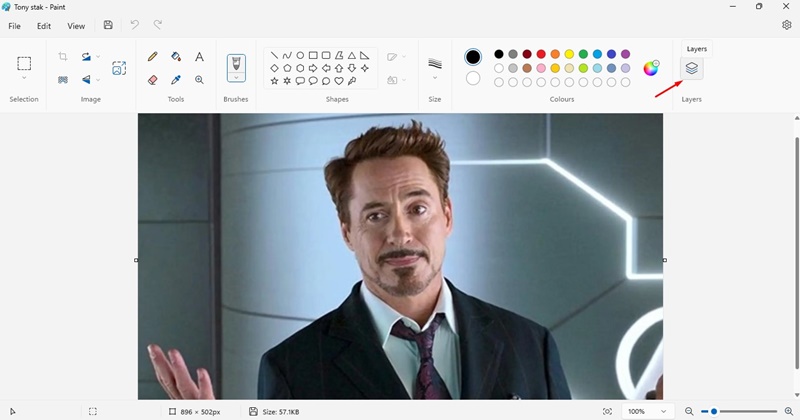Select Colour 1 black primary circle
Image resolution: width=800 pixels, height=420 pixels.
473,57
